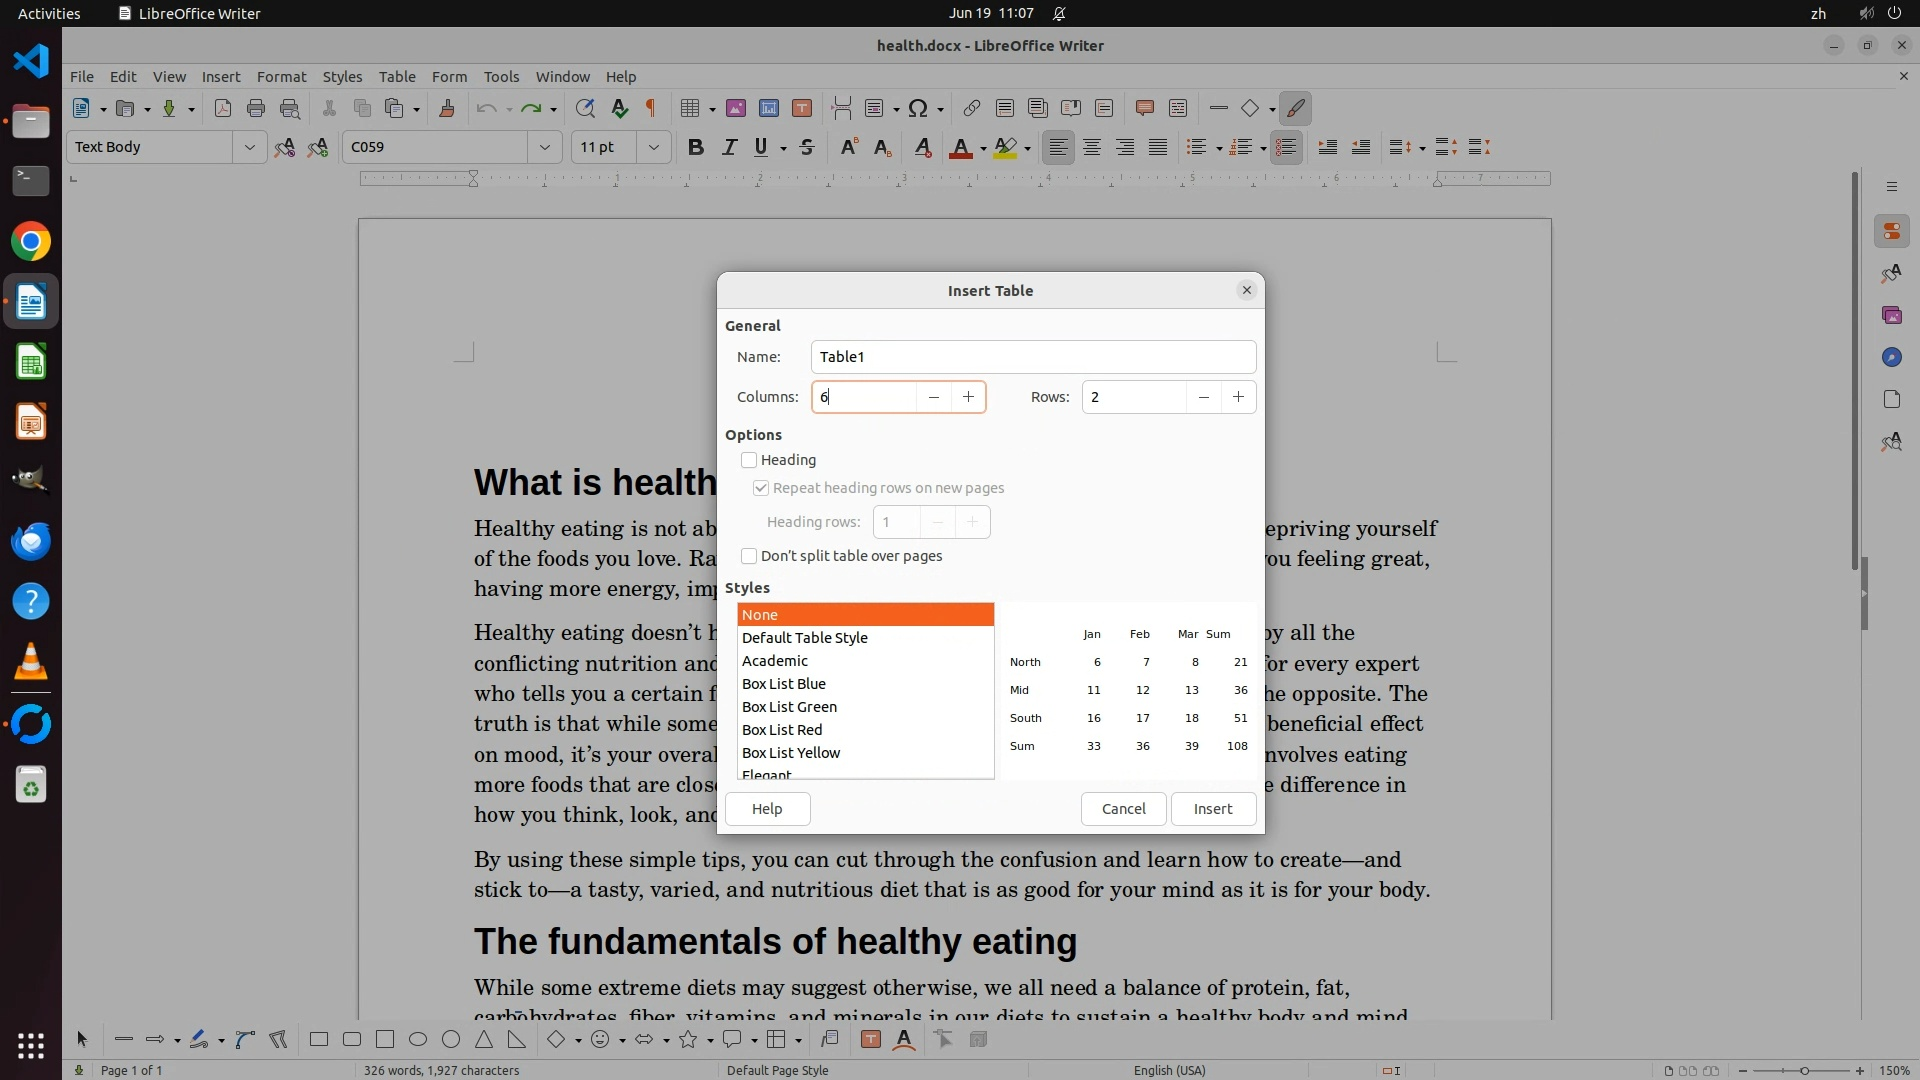Expand the font size dropdown

(654, 147)
